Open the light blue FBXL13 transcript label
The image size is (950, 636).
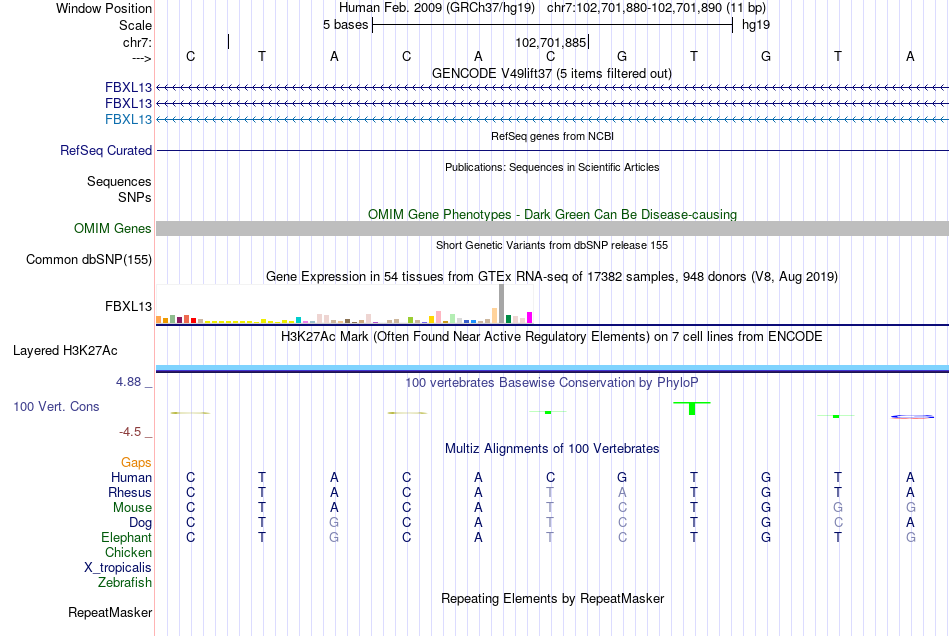pyautogui.click(x=128, y=119)
